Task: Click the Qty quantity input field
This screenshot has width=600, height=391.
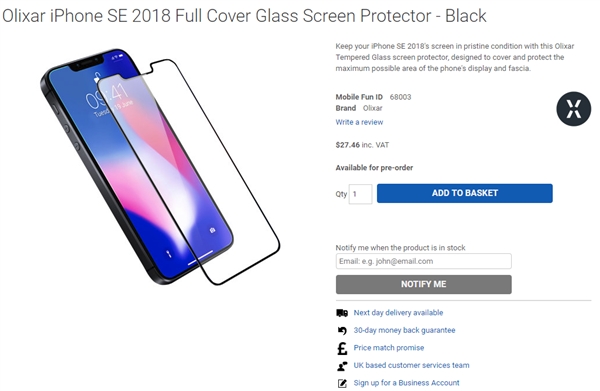Action: [360, 194]
